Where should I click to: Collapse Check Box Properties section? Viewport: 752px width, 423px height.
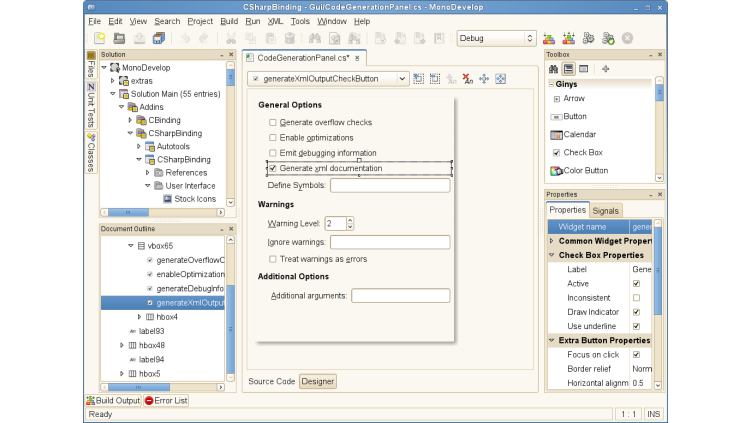click(x=552, y=256)
